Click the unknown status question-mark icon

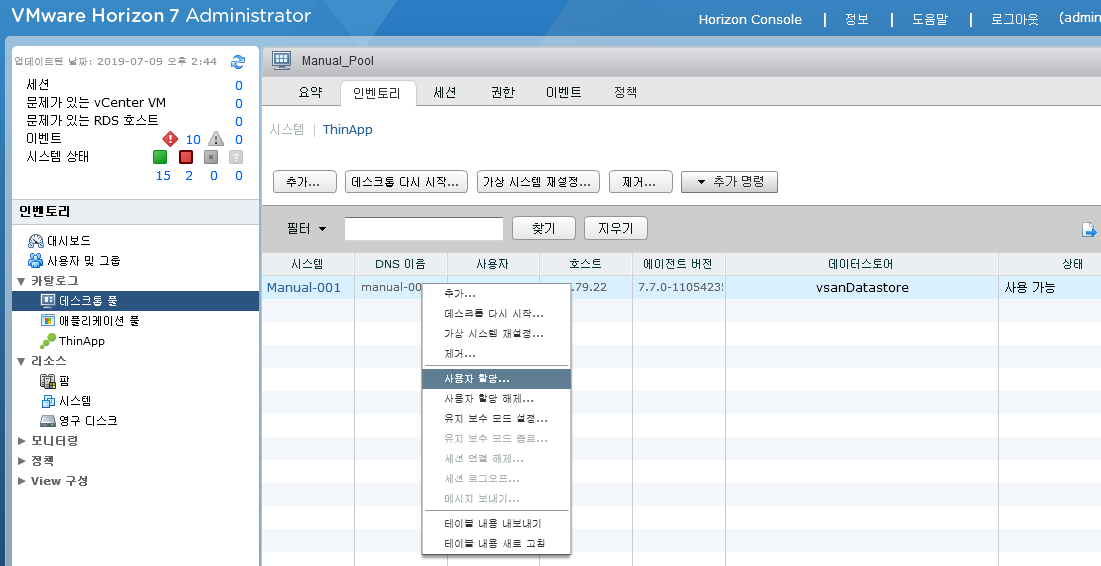point(236,157)
